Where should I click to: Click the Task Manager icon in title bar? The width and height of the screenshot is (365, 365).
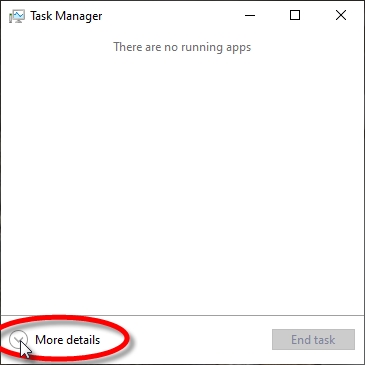[17, 16]
